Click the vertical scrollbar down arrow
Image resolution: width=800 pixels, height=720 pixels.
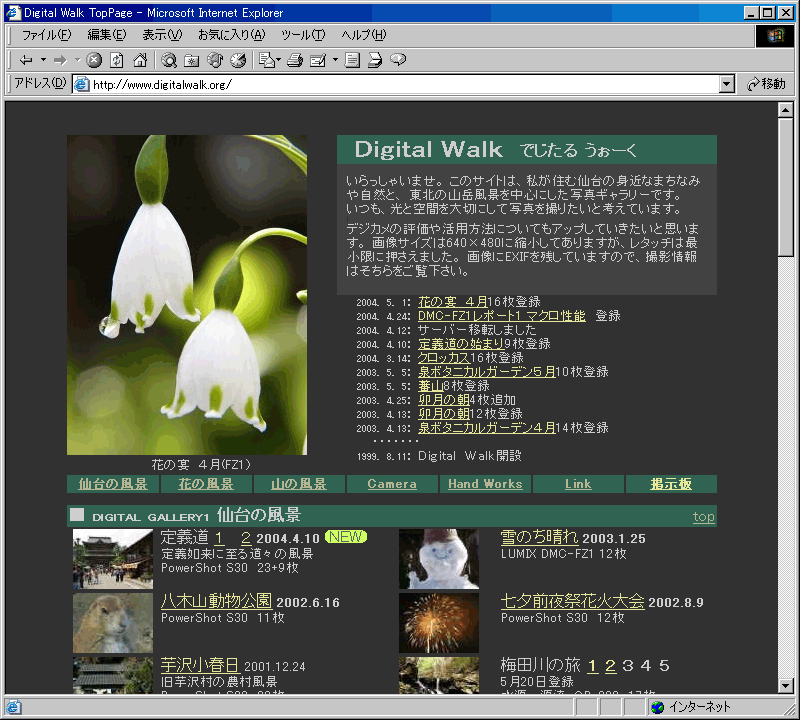(x=786, y=685)
